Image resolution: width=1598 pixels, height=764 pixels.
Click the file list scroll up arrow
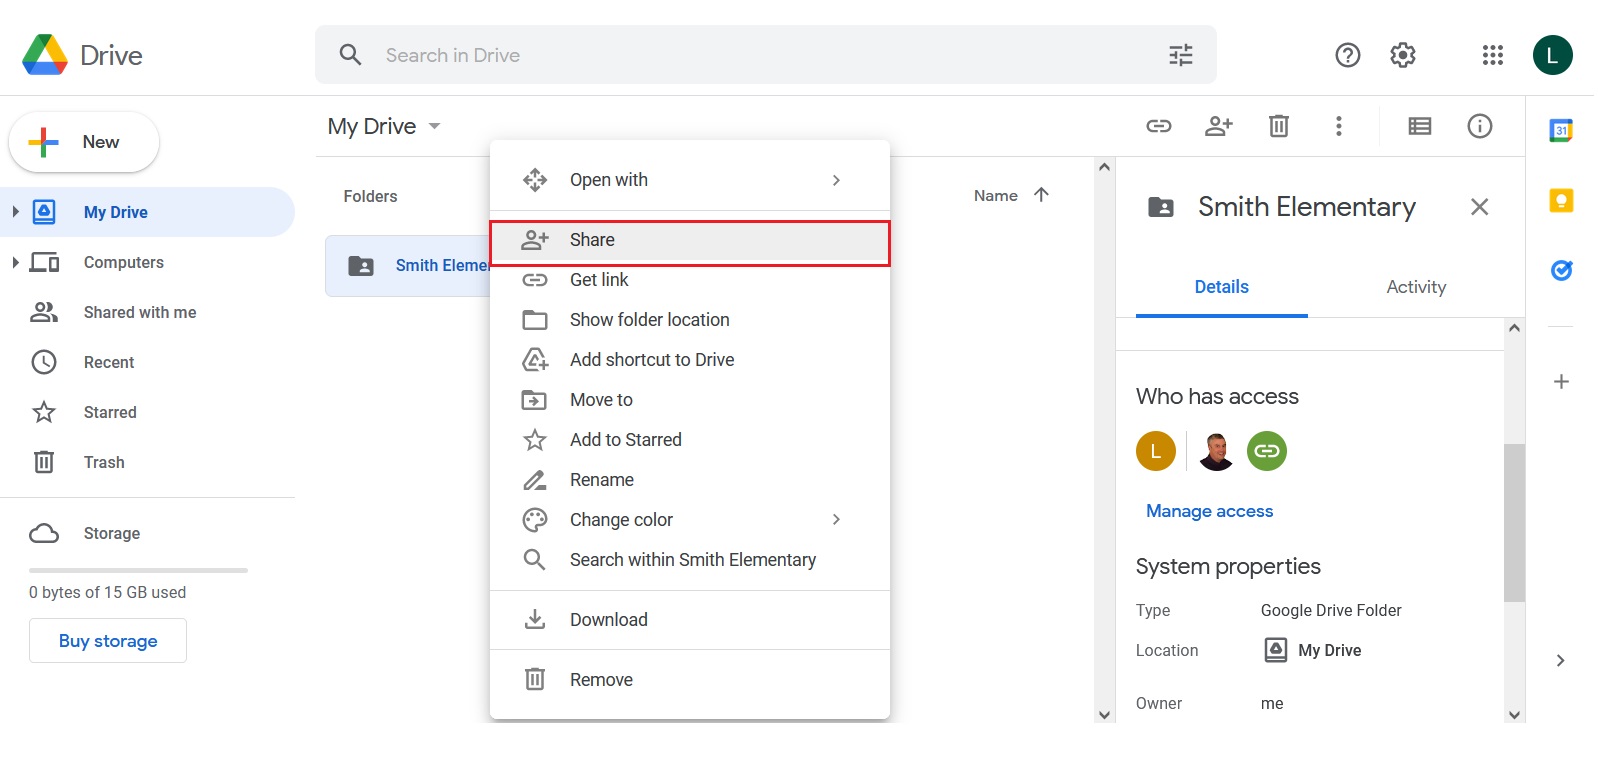[x=1104, y=167]
